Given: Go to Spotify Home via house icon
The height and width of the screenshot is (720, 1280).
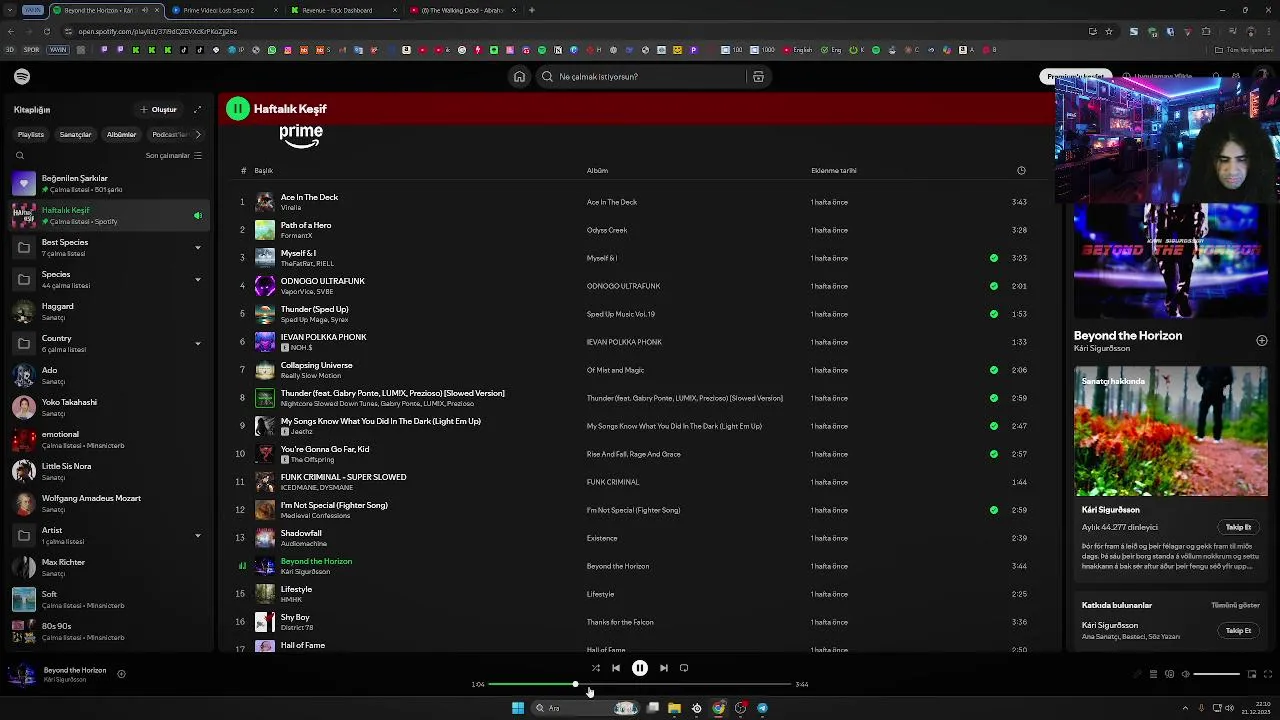Looking at the screenshot, I should click(x=519, y=77).
